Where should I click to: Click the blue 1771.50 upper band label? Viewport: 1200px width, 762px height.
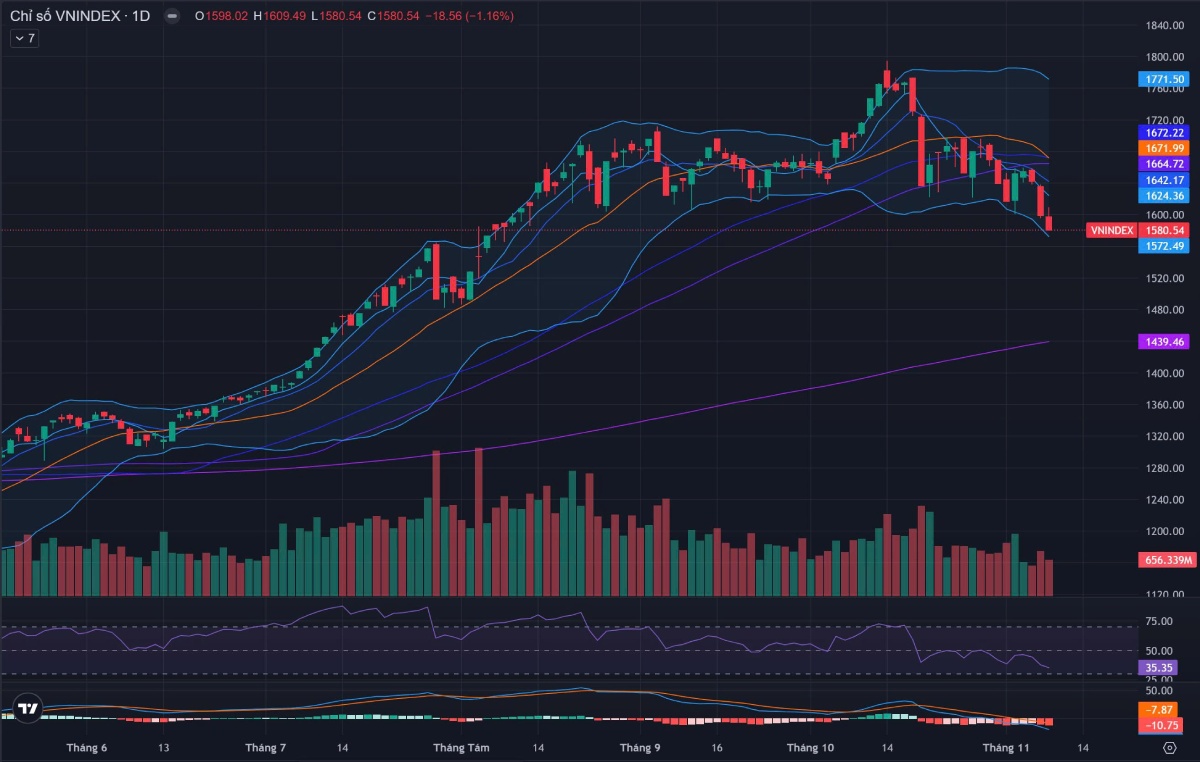click(x=1162, y=79)
